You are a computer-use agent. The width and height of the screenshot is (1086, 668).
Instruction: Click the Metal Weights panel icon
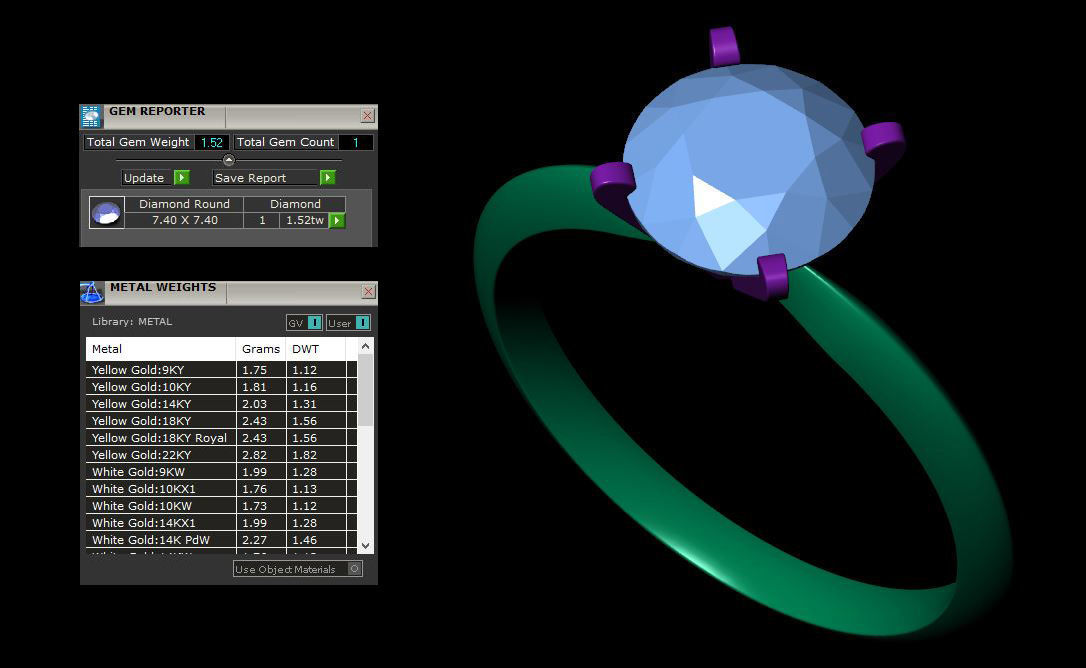pyautogui.click(x=92, y=292)
